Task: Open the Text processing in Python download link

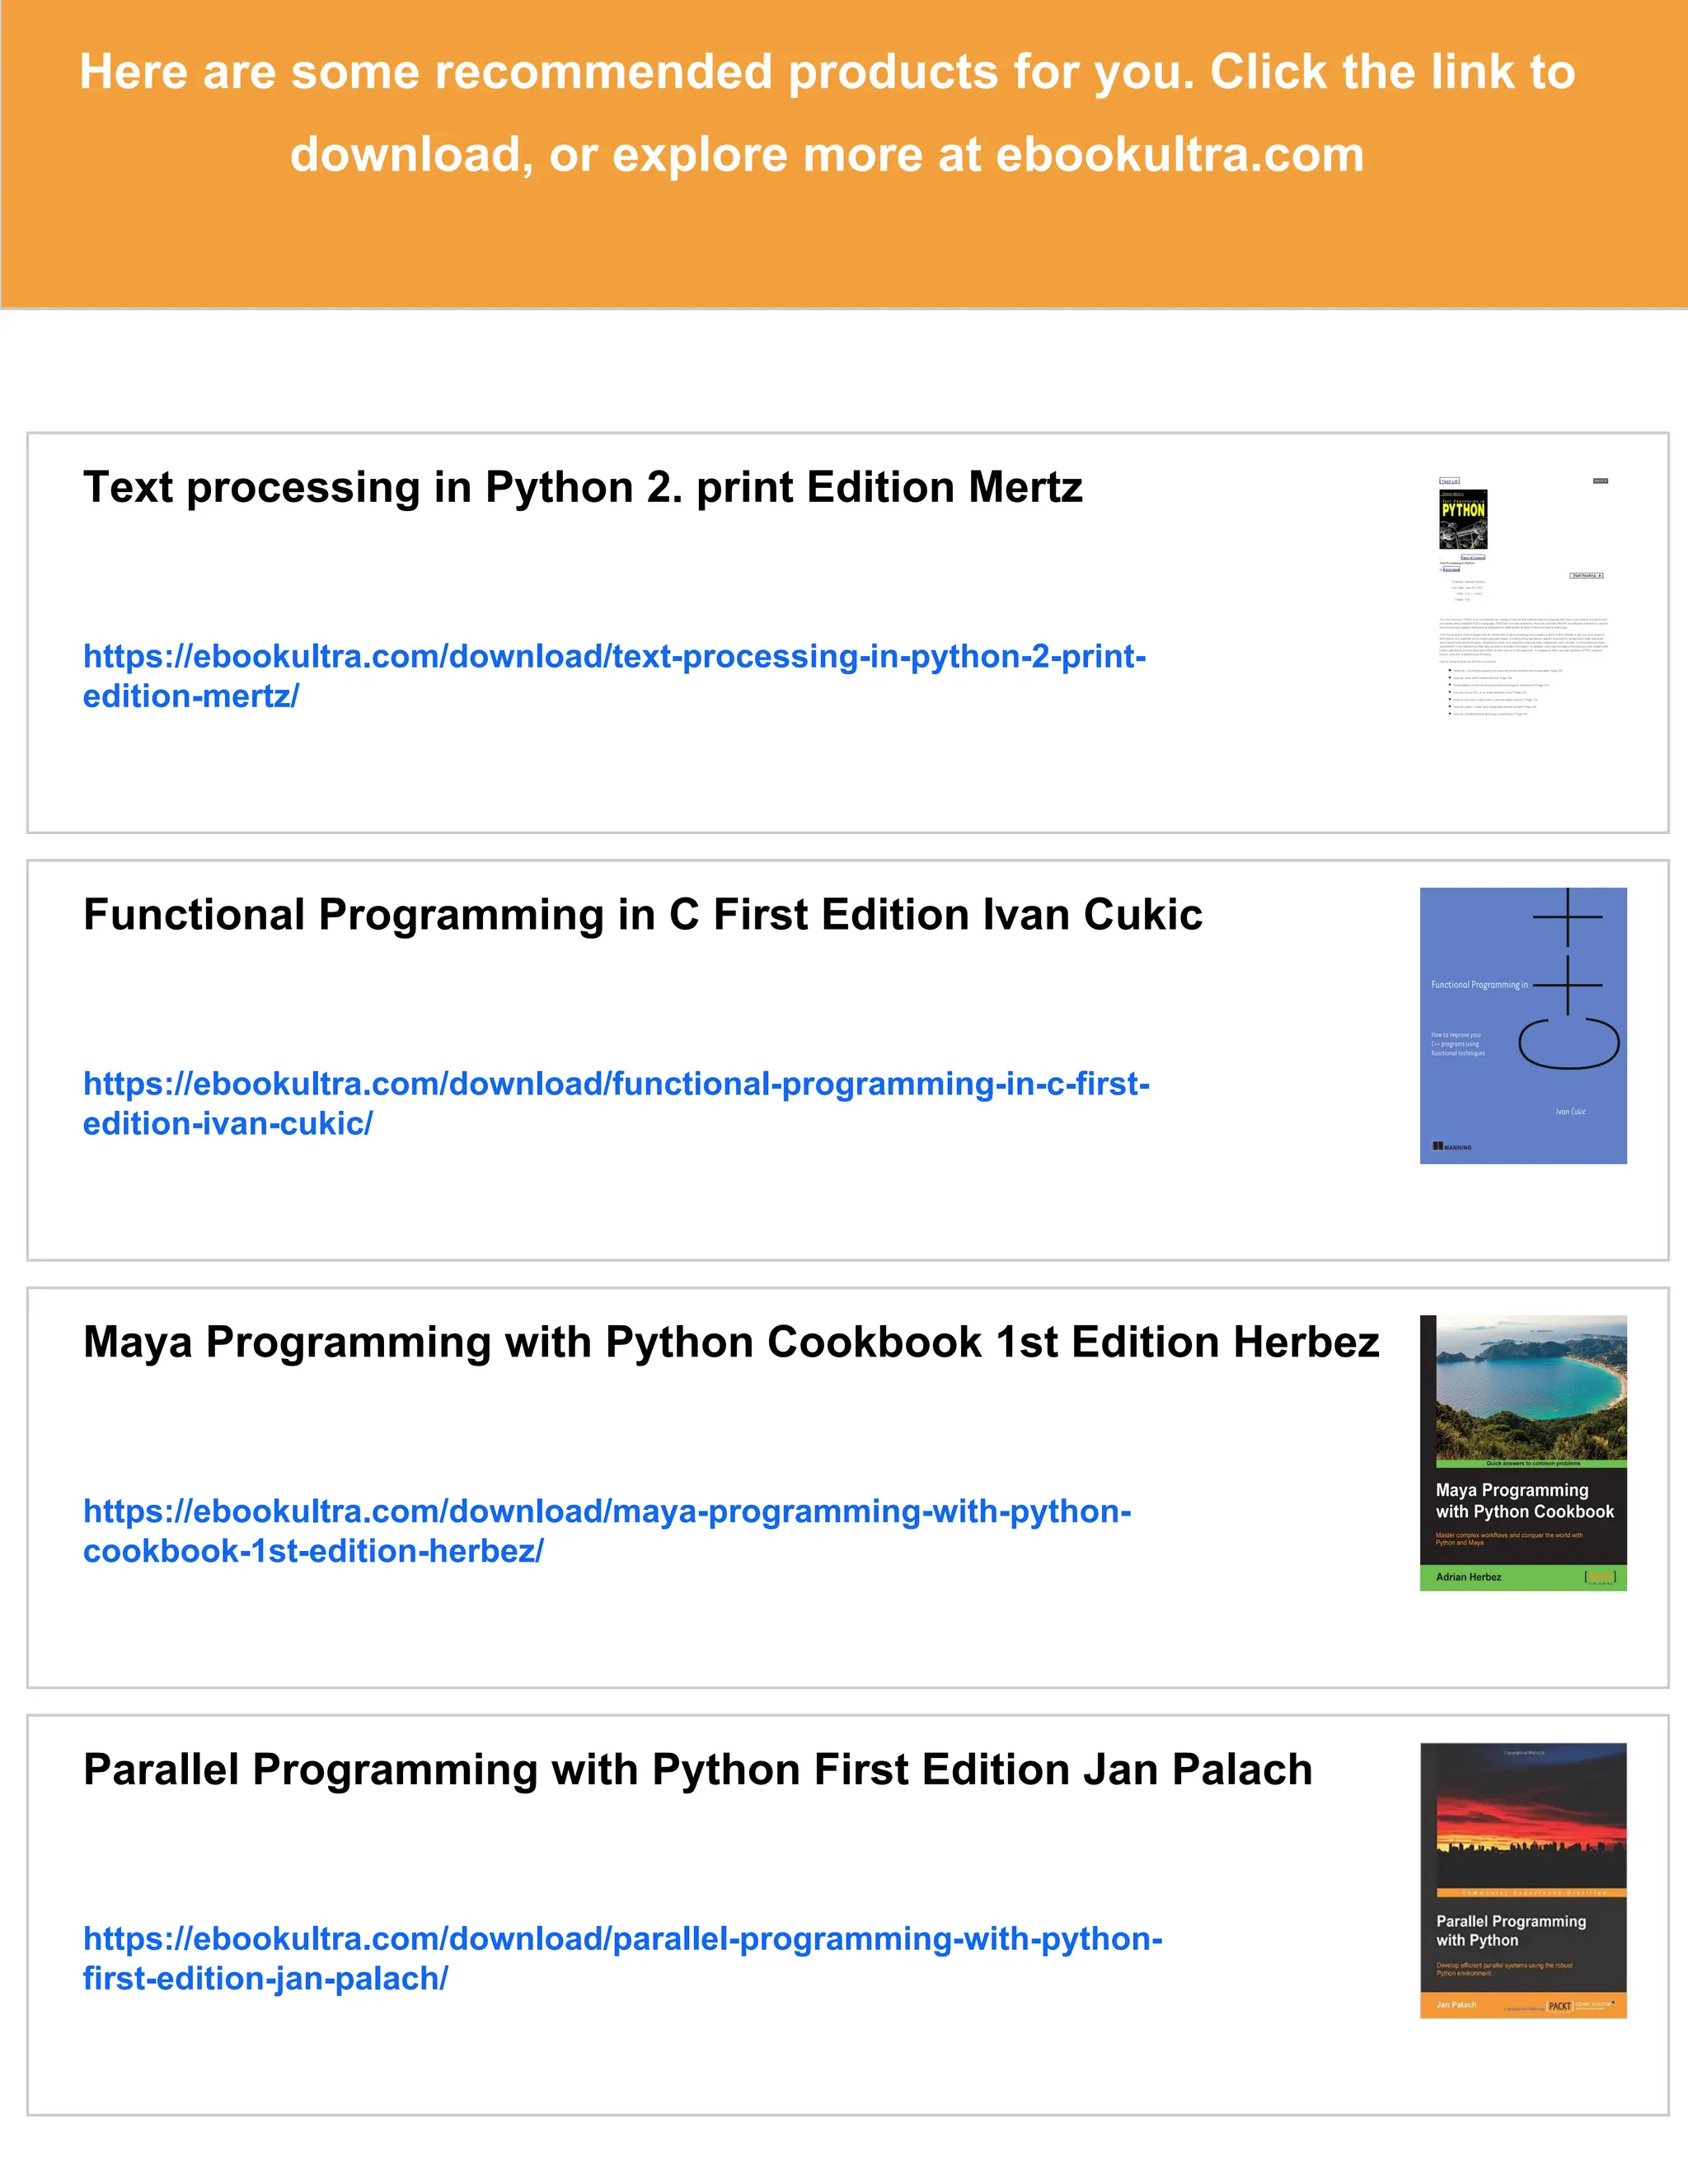Action: 614,676
